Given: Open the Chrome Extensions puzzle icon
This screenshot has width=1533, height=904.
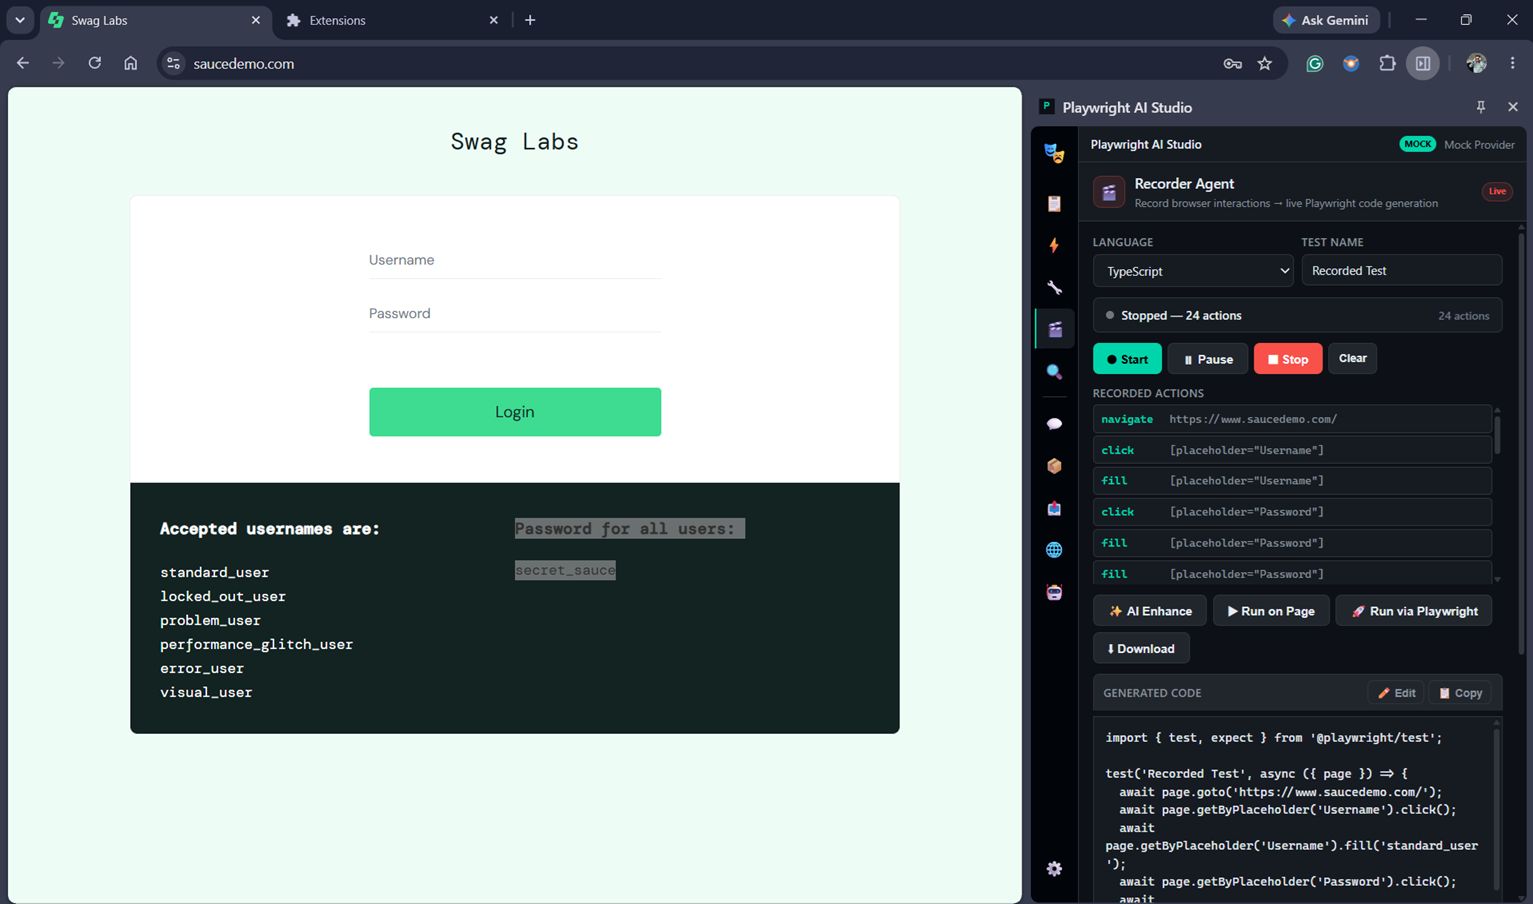Looking at the screenshot, I should (1387, 63).
